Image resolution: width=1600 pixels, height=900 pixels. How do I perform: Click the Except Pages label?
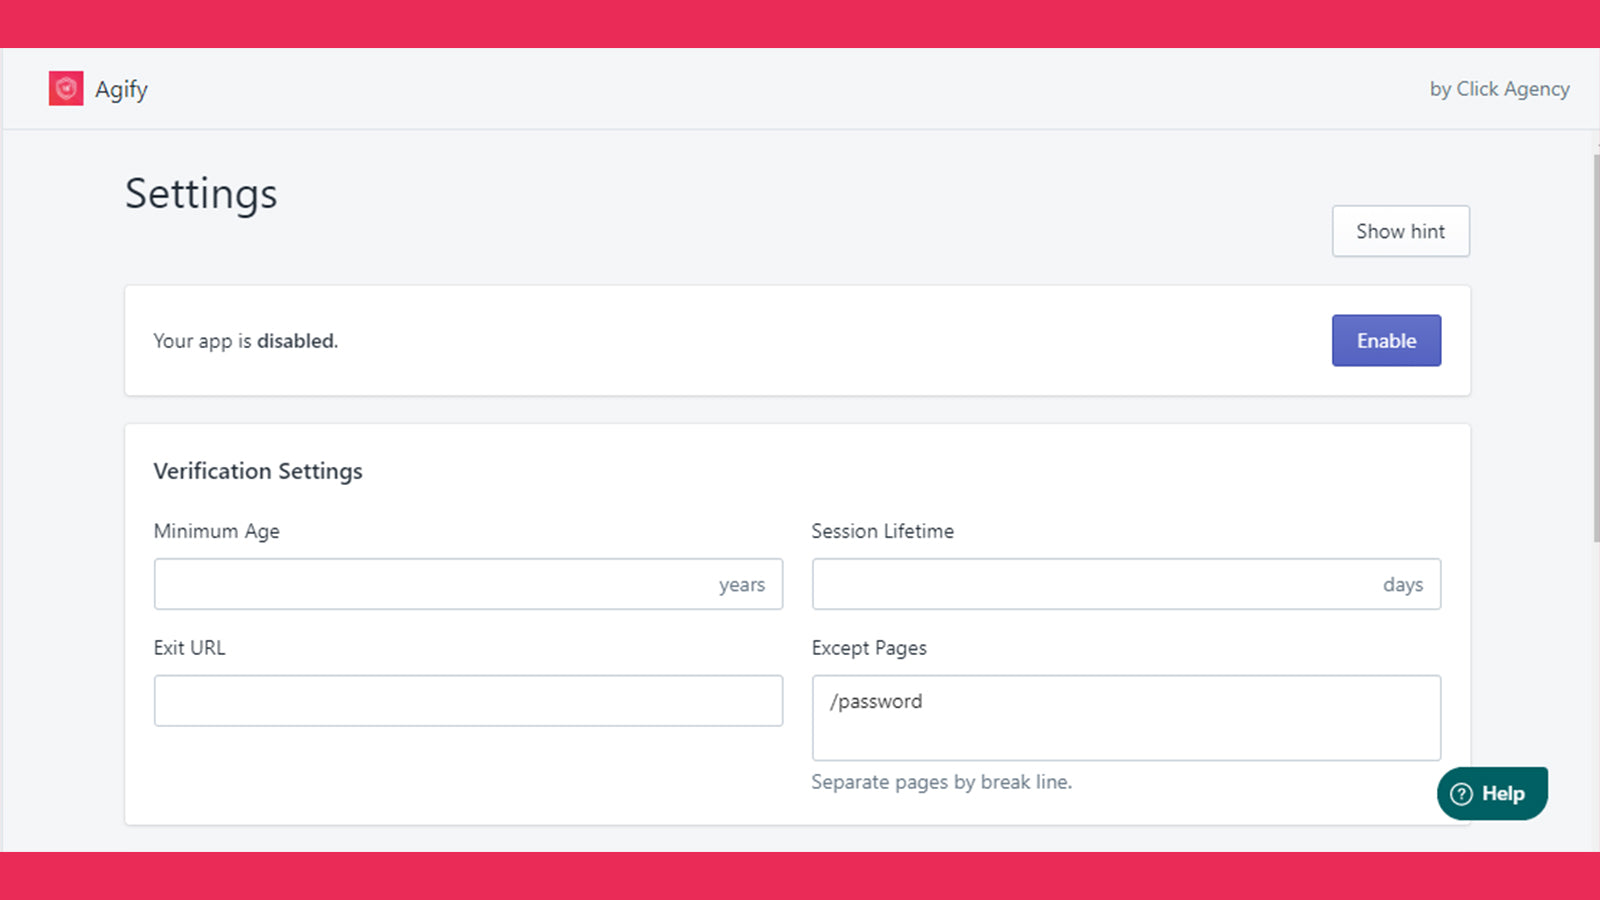point(869,648)
